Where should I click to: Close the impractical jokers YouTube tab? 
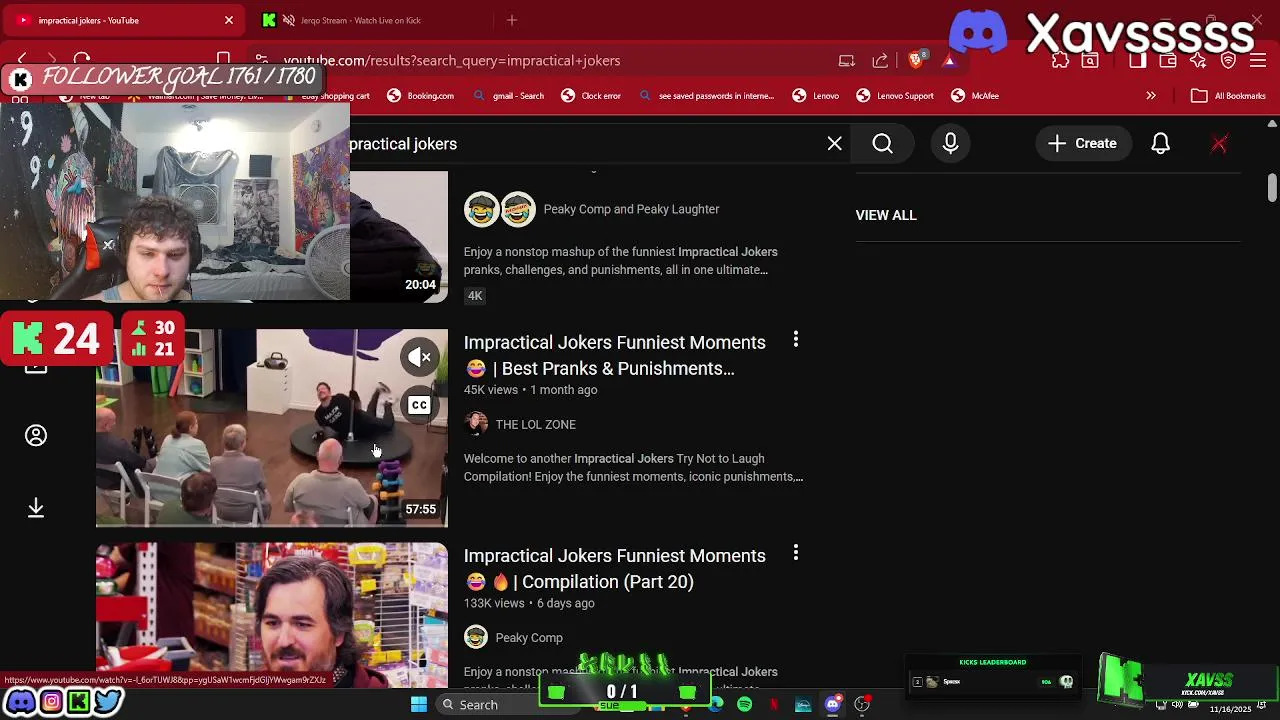[x=229, y=20]
